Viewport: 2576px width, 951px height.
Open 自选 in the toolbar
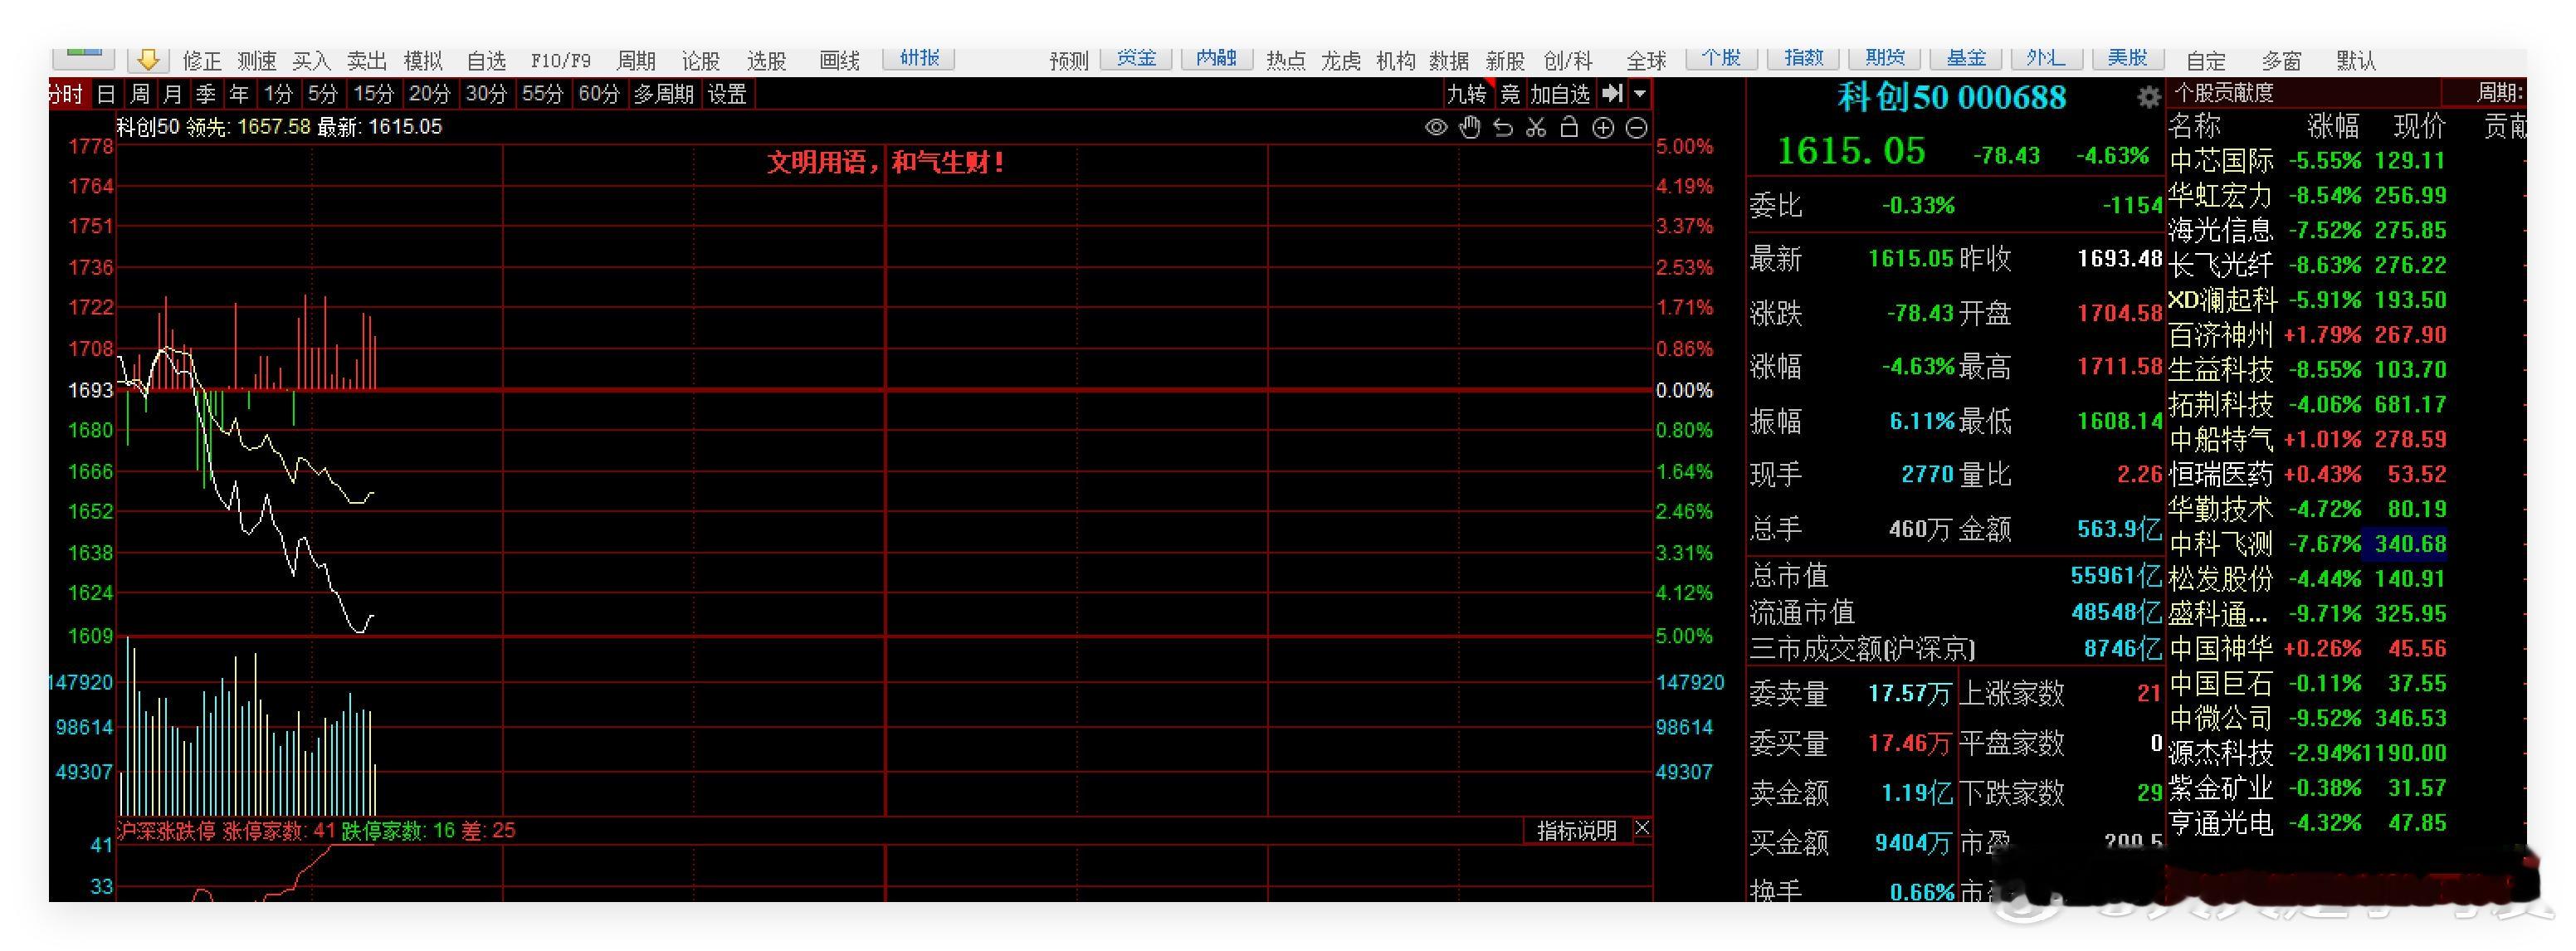click(487, 61)
